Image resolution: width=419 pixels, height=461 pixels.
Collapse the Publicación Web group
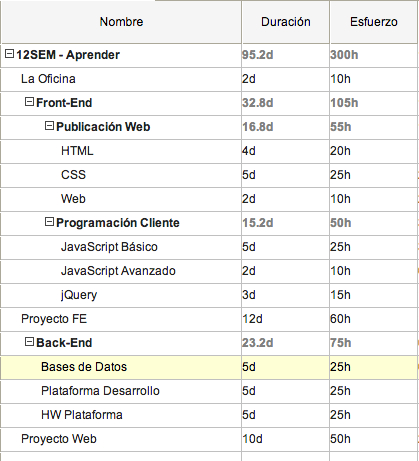[49, 126]
